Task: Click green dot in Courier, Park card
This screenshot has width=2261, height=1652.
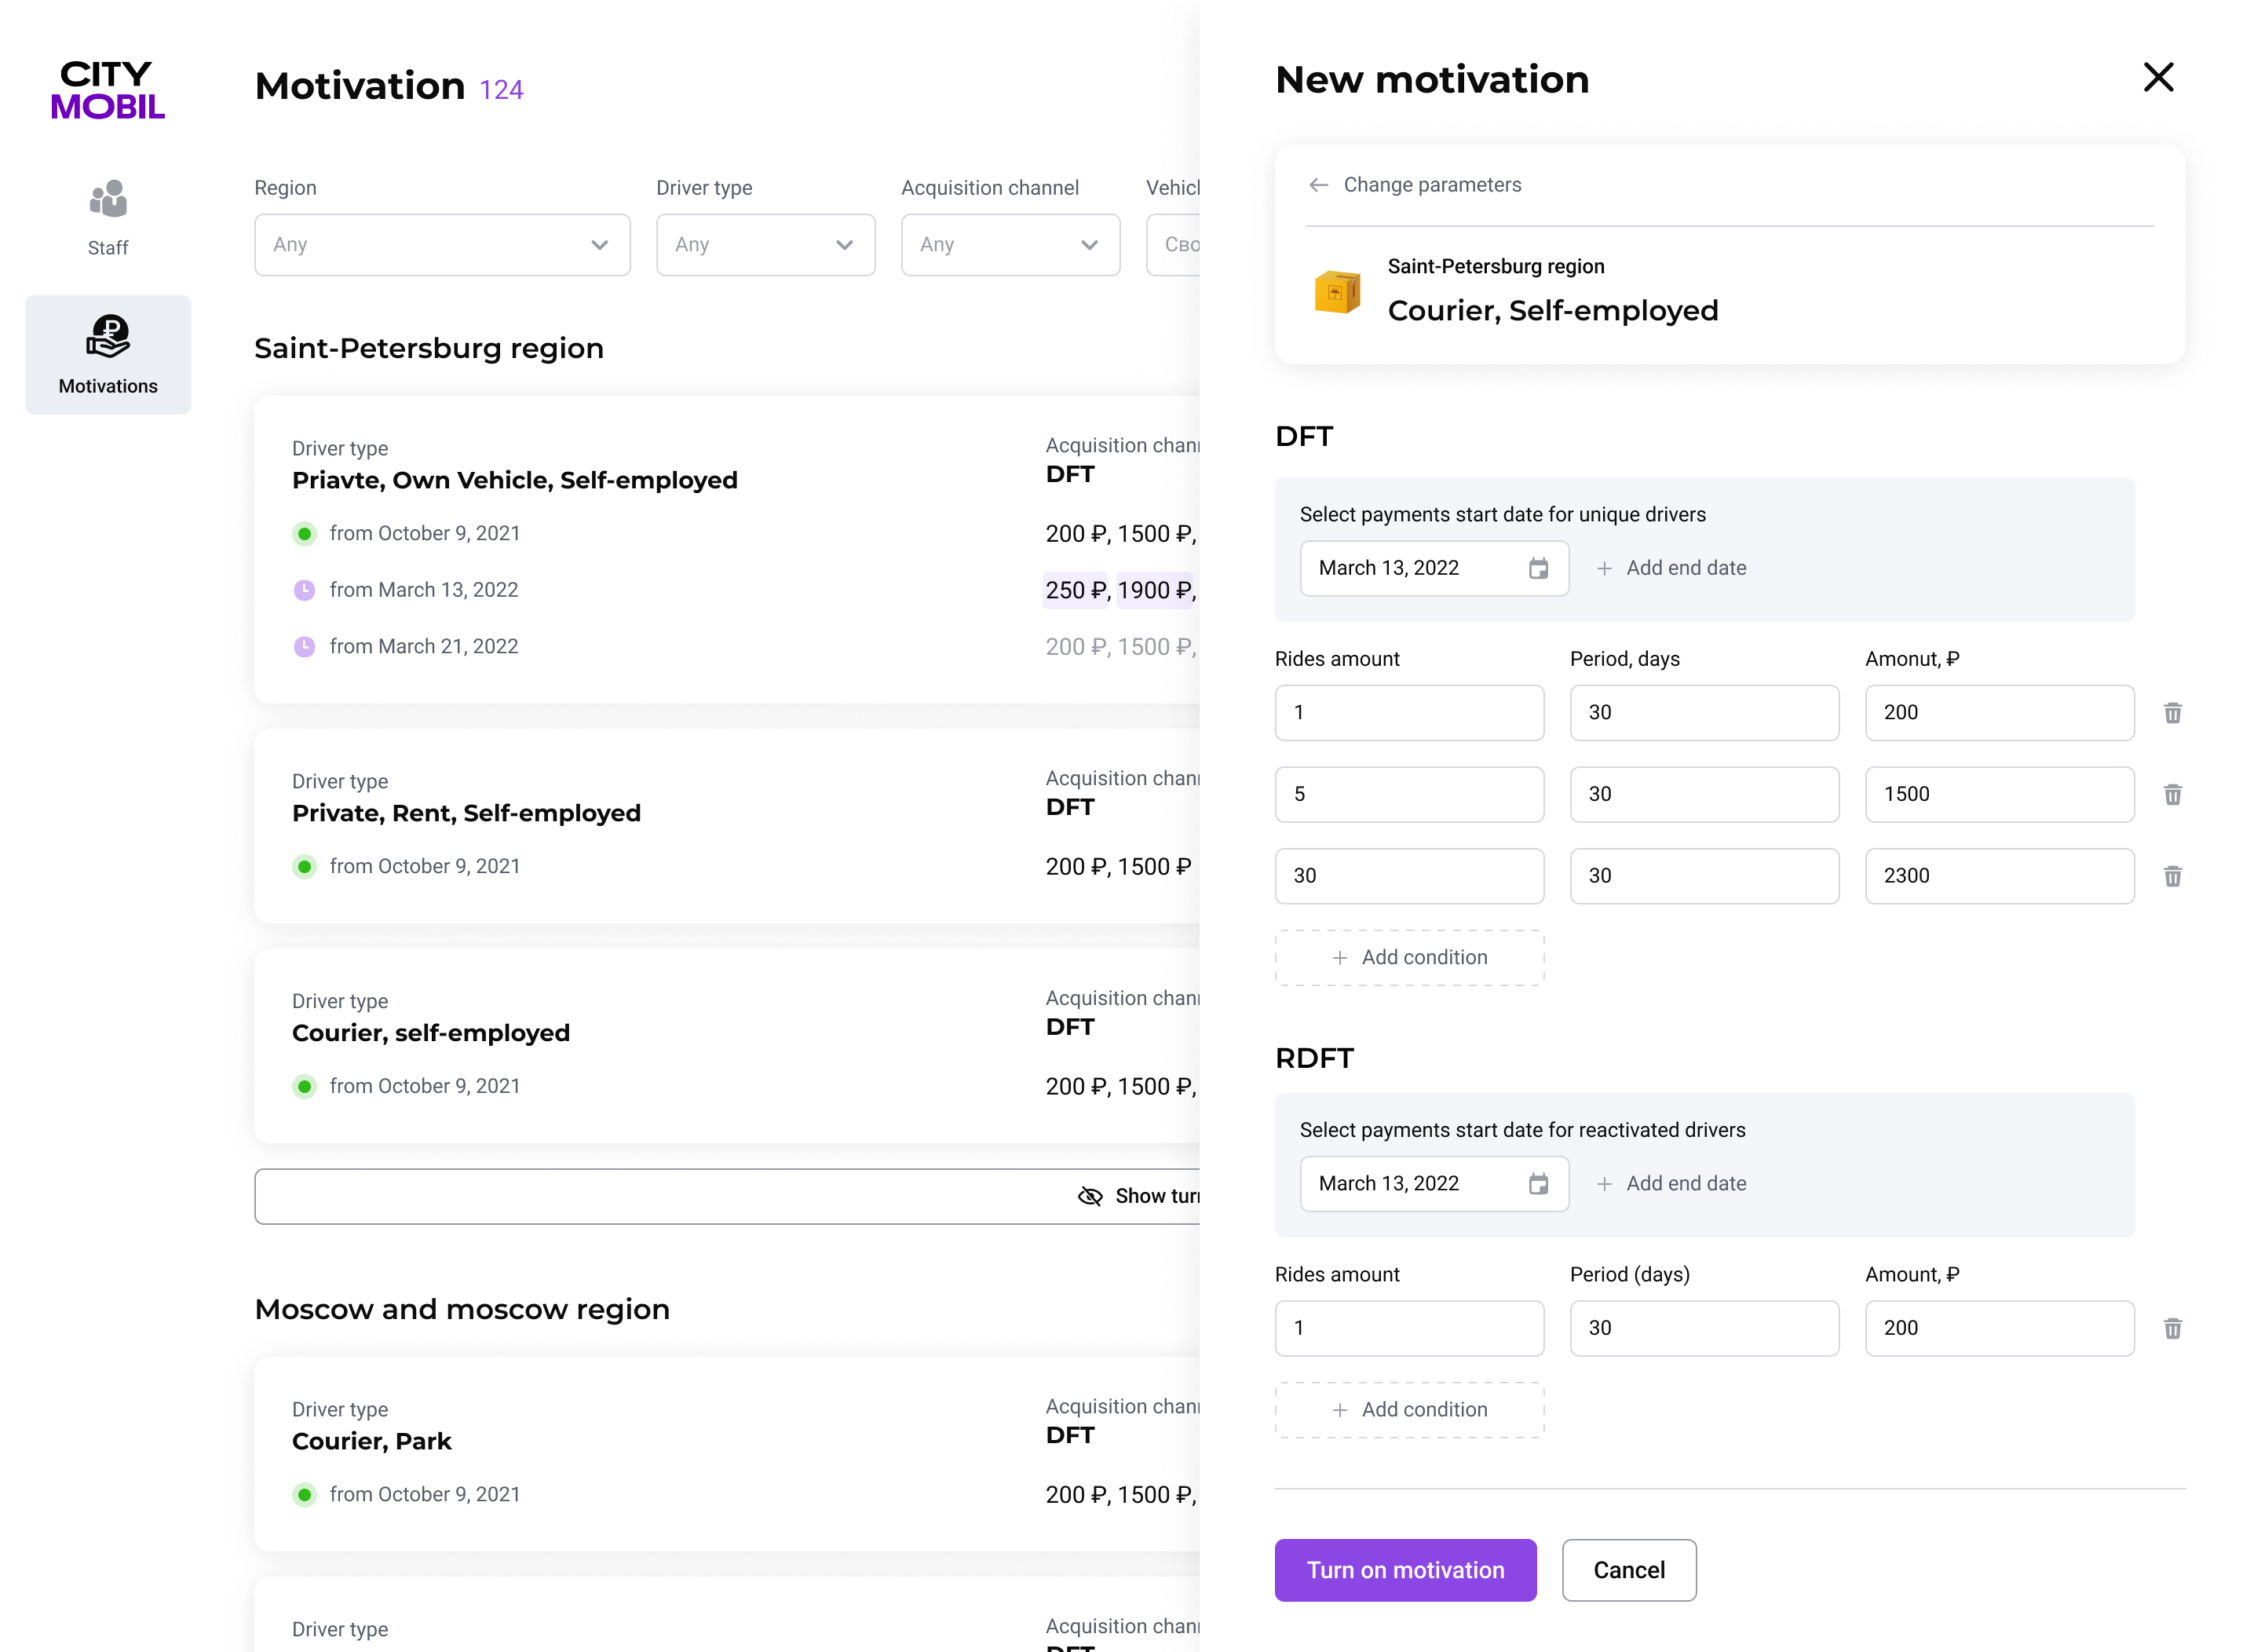Action: 304,1494
